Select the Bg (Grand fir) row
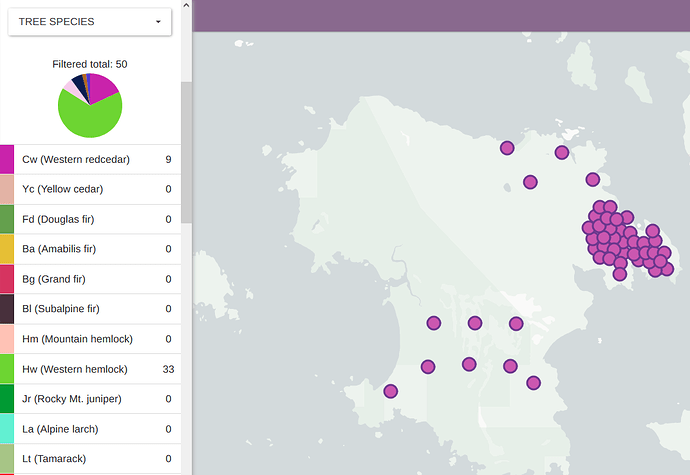This screenshot has width=690, height=475. pos(90,279)
